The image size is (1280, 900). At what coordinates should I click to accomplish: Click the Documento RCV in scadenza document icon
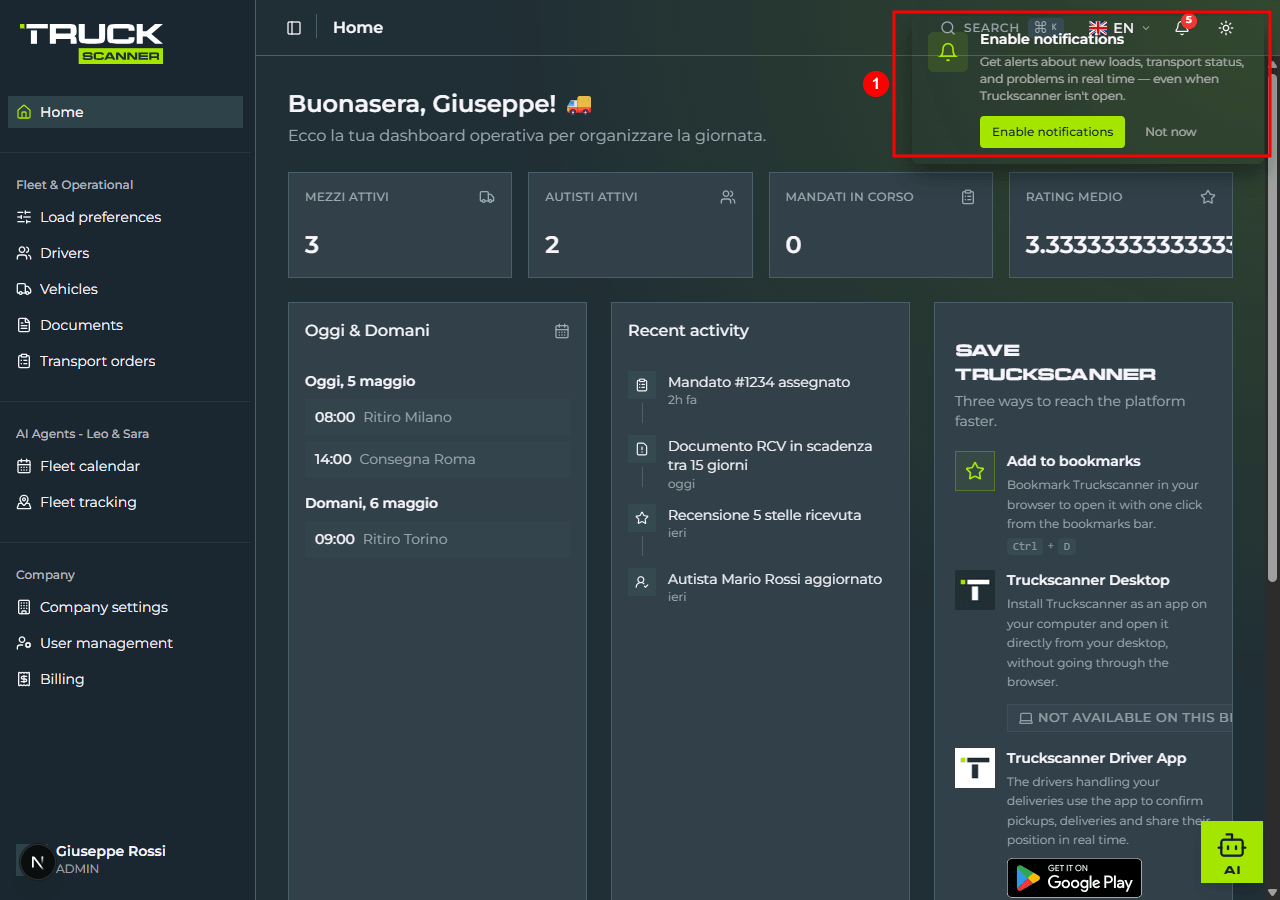(x=642, y=448)
